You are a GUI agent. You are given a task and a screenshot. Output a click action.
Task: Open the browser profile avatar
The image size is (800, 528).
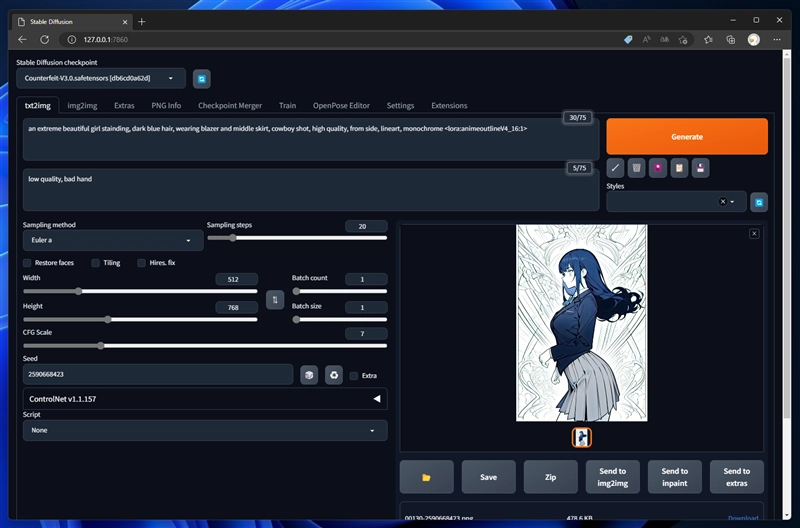pos(754,39)
